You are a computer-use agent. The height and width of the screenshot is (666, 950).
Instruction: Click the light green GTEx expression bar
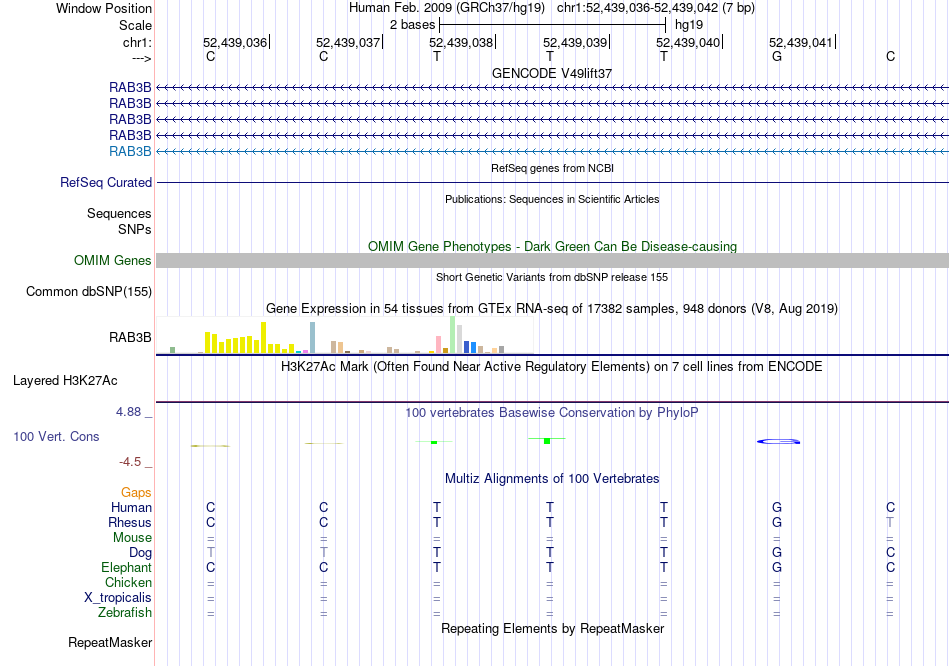(453, 335)
